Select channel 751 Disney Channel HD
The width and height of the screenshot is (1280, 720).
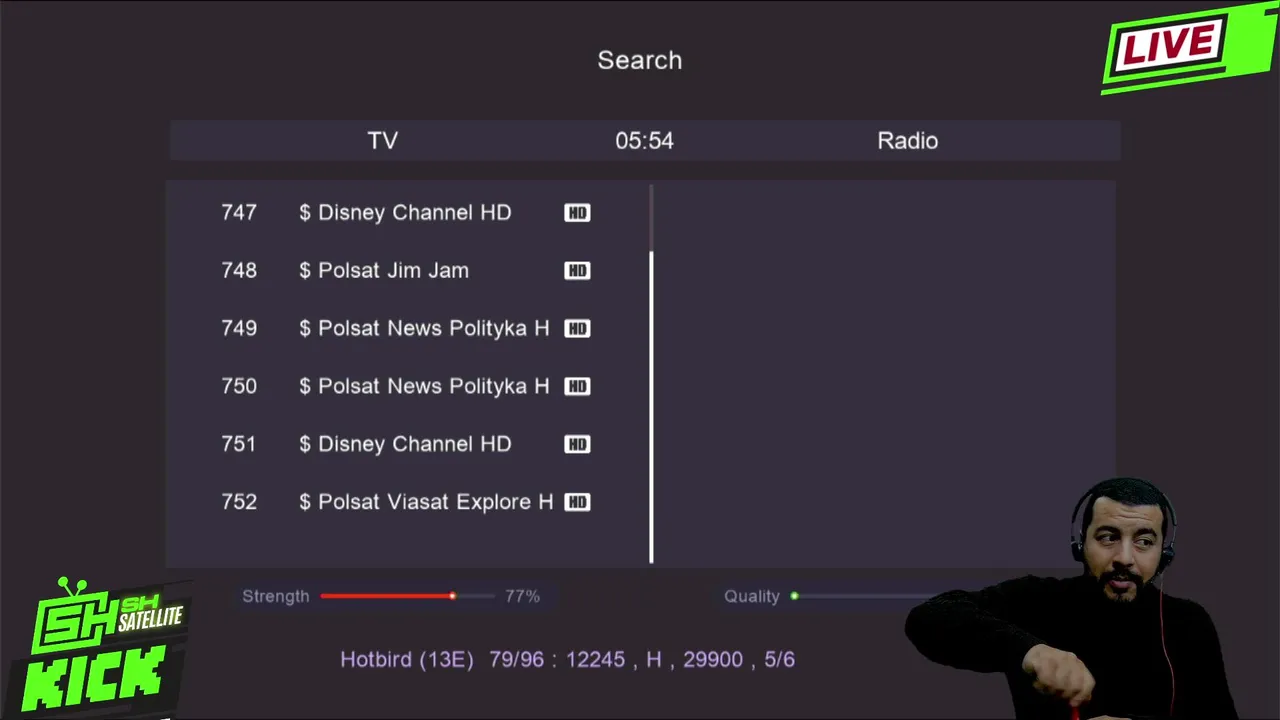pos(407,445)
